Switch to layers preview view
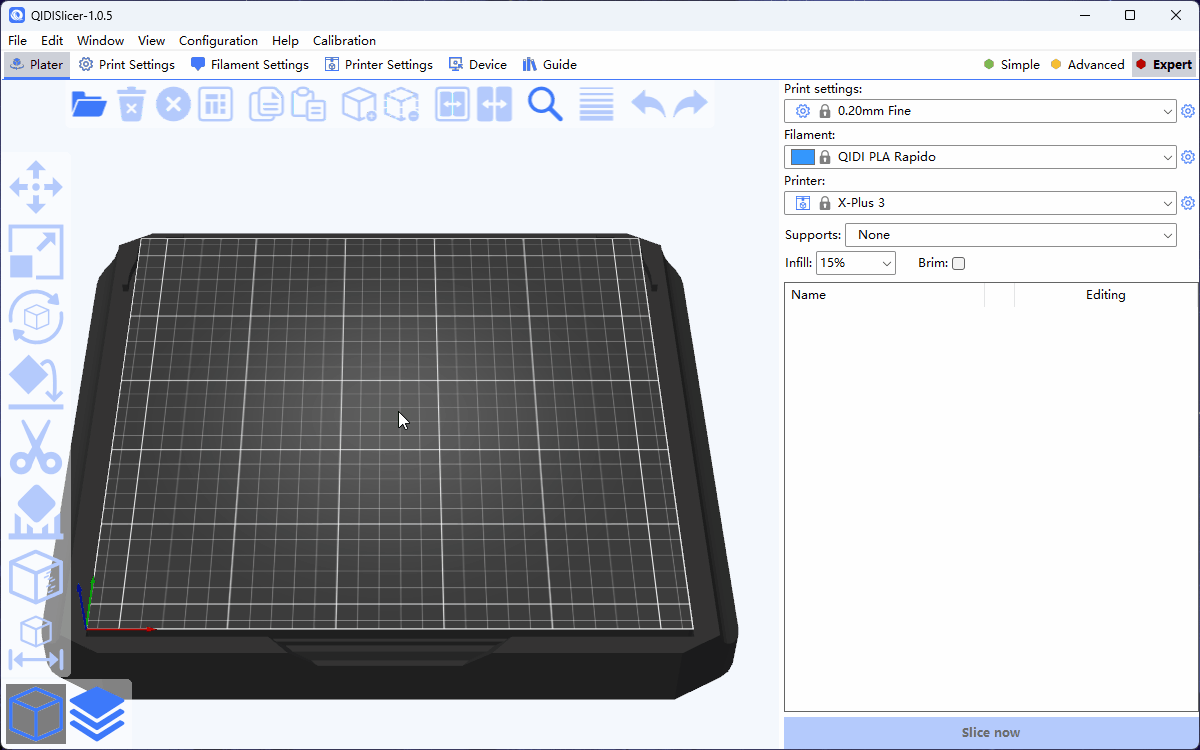This screenshot has width=1200, height=750. click(x=98, y=714)
